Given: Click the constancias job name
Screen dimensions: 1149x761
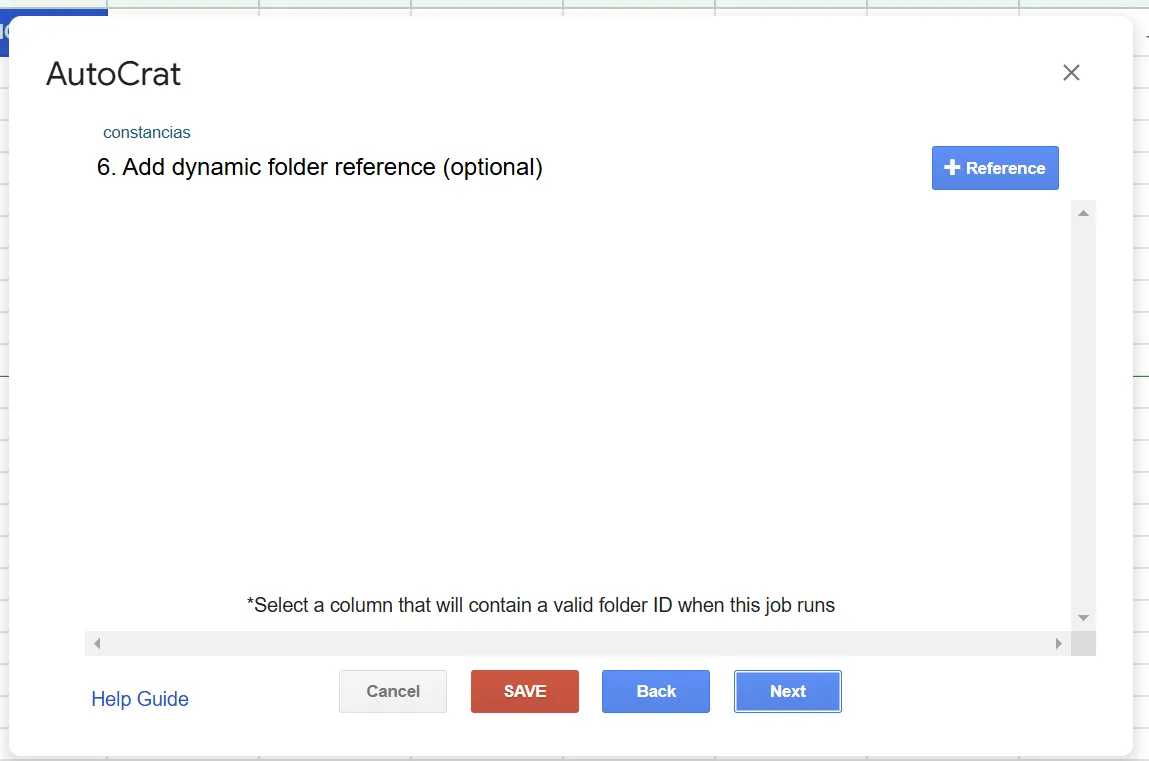Looking at the screenshot, I should [x=147, y=133].
